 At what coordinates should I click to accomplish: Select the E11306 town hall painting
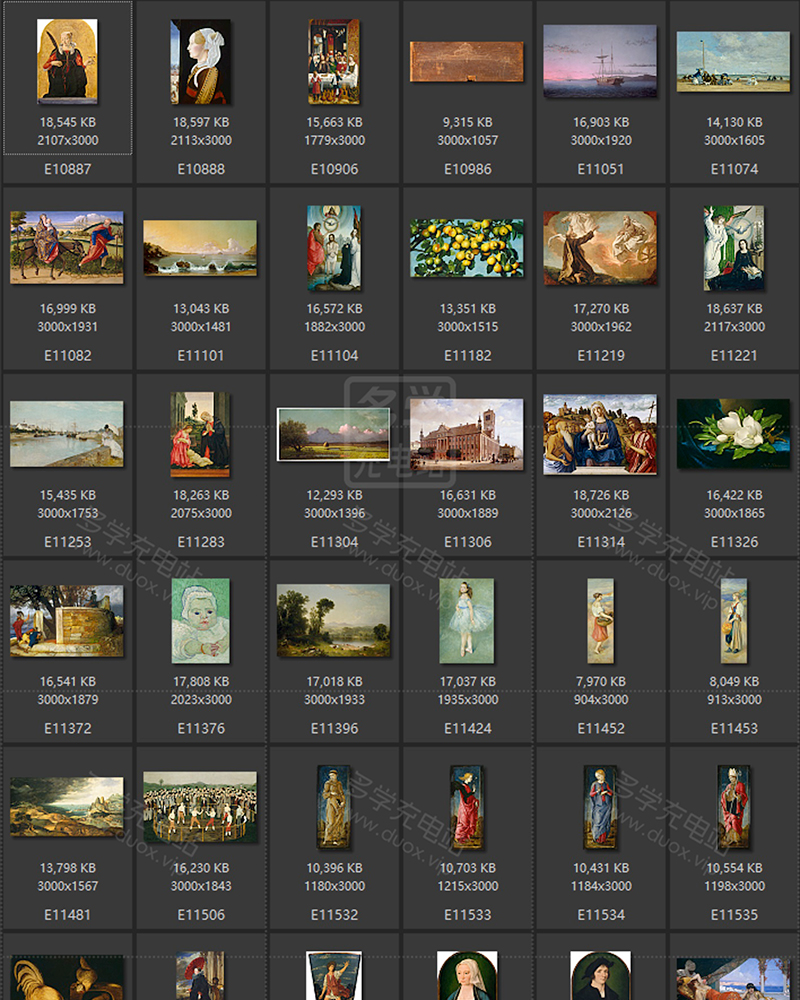click(467, 434)
